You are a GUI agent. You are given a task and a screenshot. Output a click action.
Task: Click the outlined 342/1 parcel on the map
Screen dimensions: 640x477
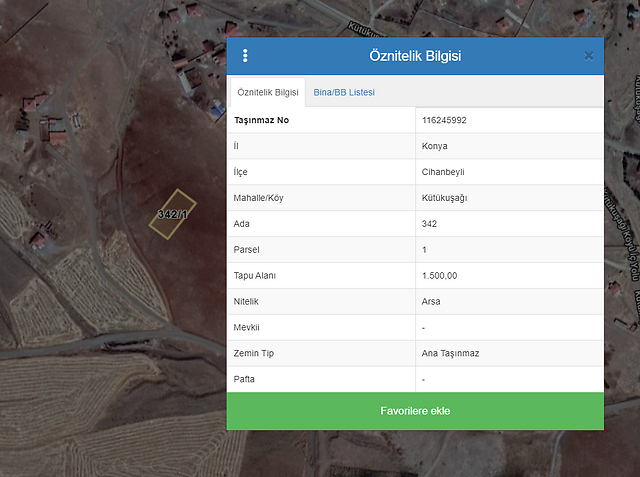pos(171,214)
